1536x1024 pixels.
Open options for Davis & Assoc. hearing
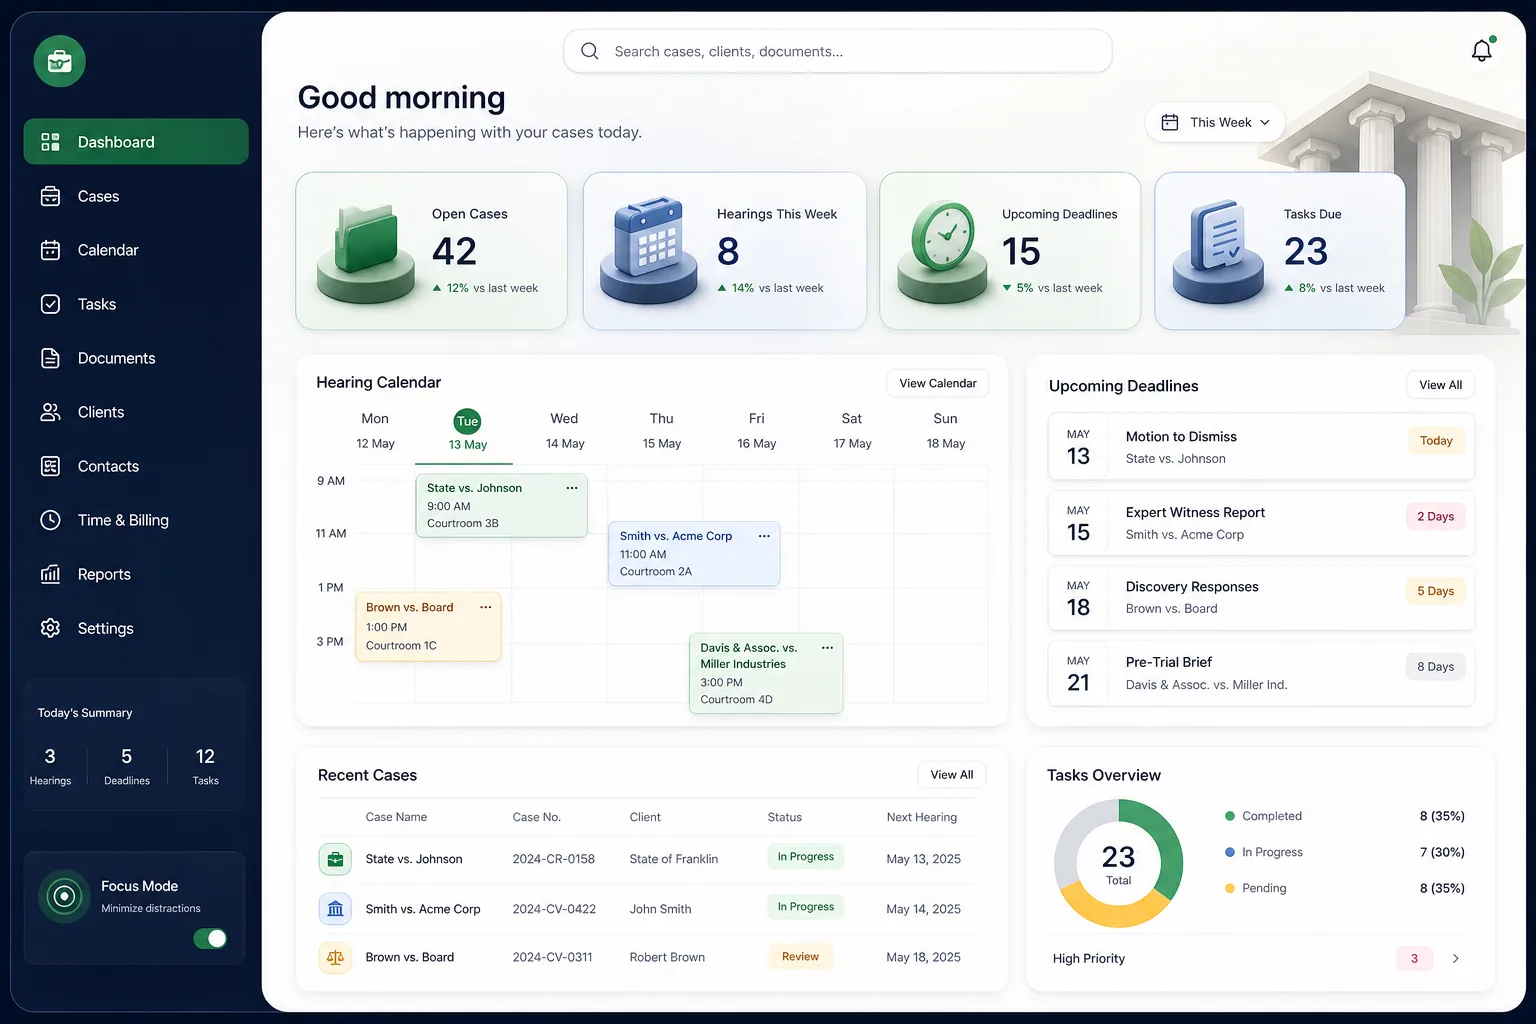click(827, 648)
